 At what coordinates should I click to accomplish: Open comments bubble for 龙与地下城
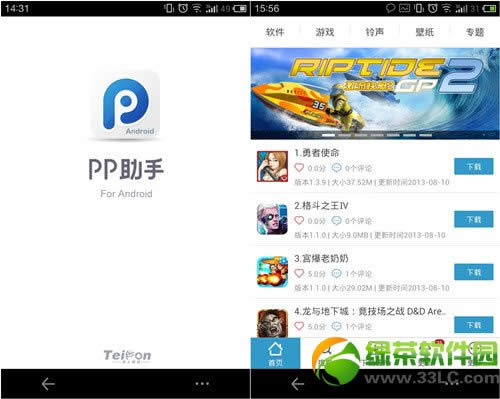(x=336, y=326)
